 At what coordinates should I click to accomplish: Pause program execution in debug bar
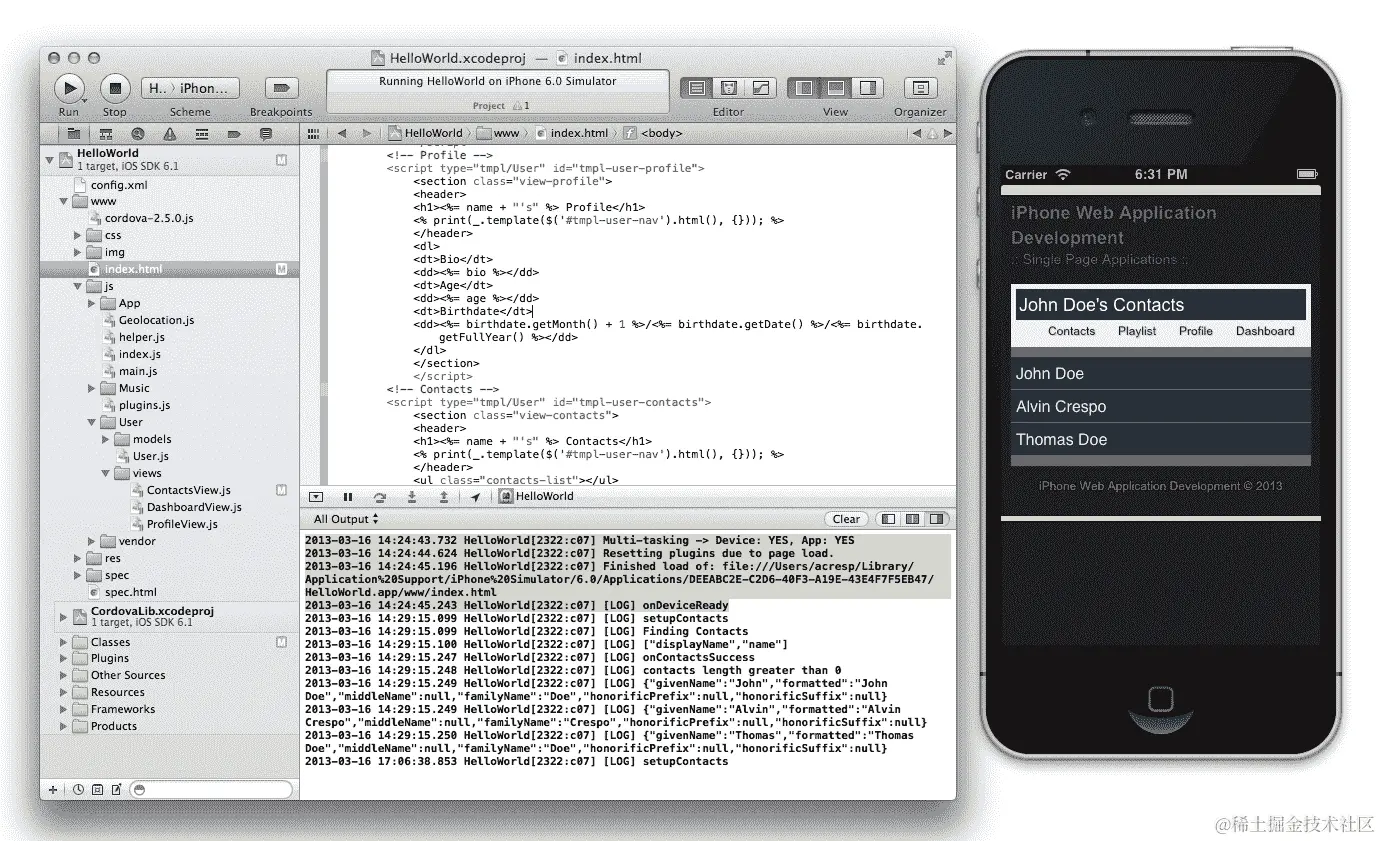coord(348,496)
